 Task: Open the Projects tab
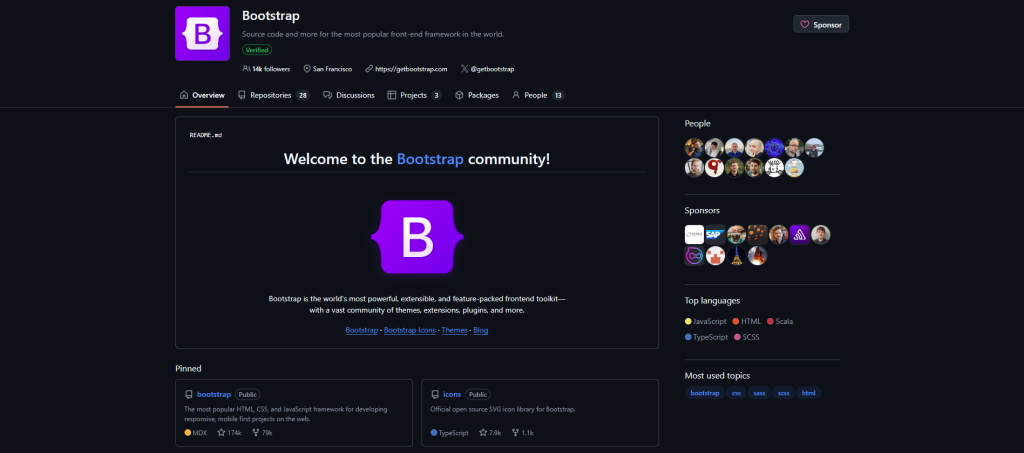coord(414,95)
